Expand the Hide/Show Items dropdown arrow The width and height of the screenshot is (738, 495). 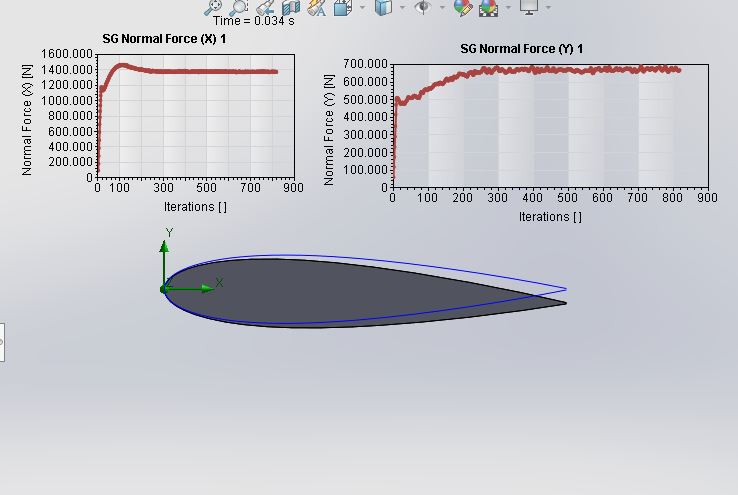(442, 7)
